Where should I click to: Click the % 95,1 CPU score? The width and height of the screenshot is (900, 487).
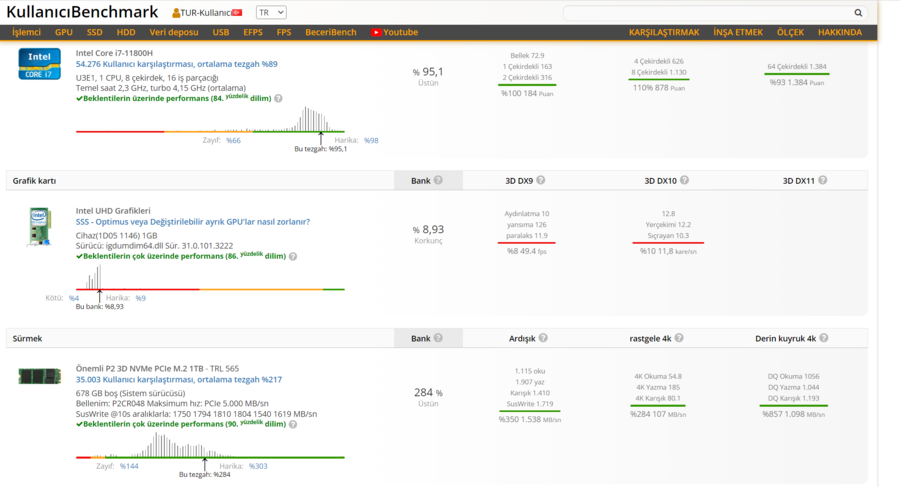(x=428, y=72)
